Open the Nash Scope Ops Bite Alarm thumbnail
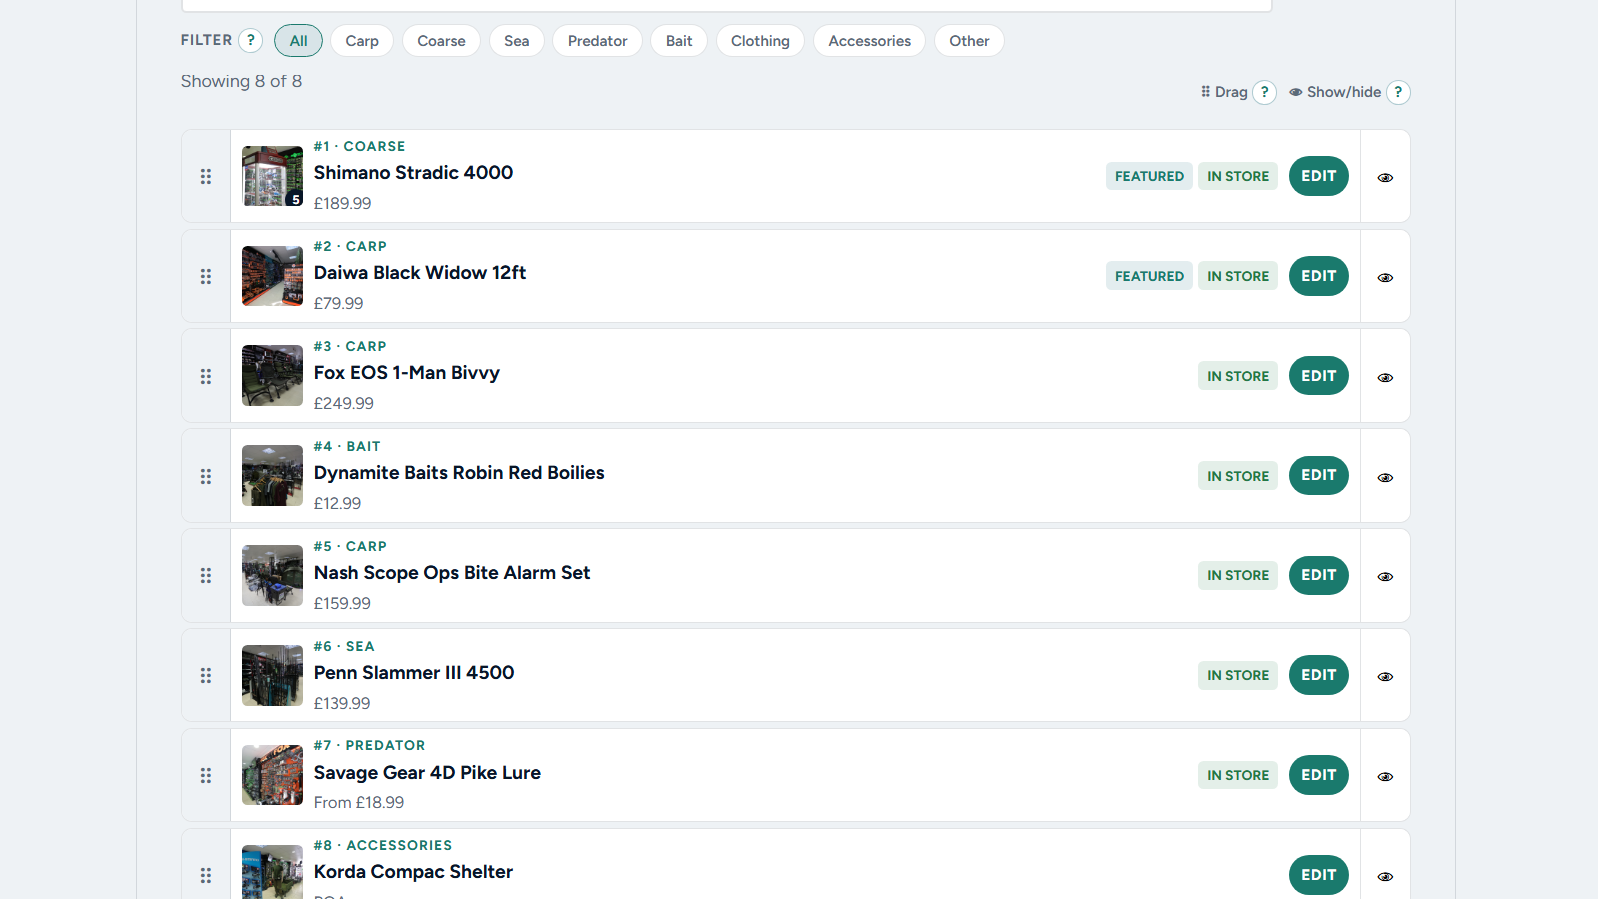Viewport: 1598px width, 899px height. coord(272,575)
